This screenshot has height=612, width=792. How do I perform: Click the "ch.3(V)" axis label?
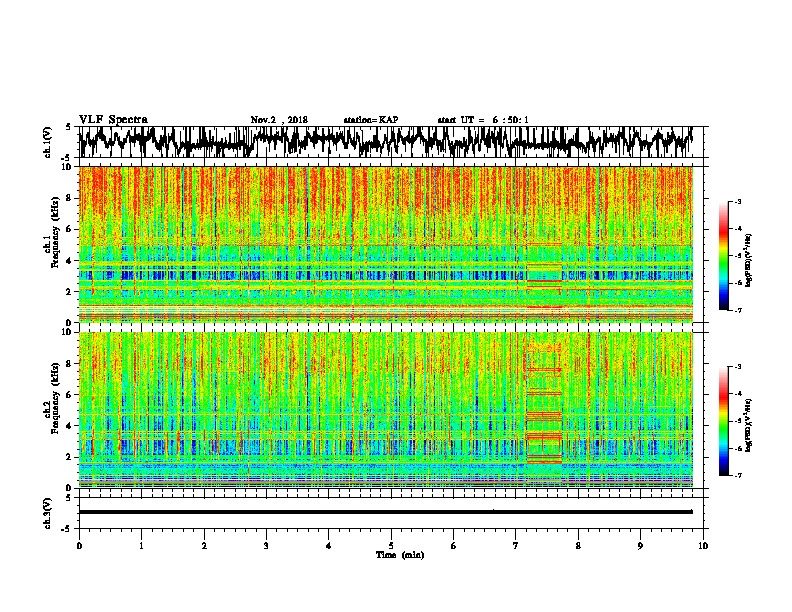click(x=47, y=513)
